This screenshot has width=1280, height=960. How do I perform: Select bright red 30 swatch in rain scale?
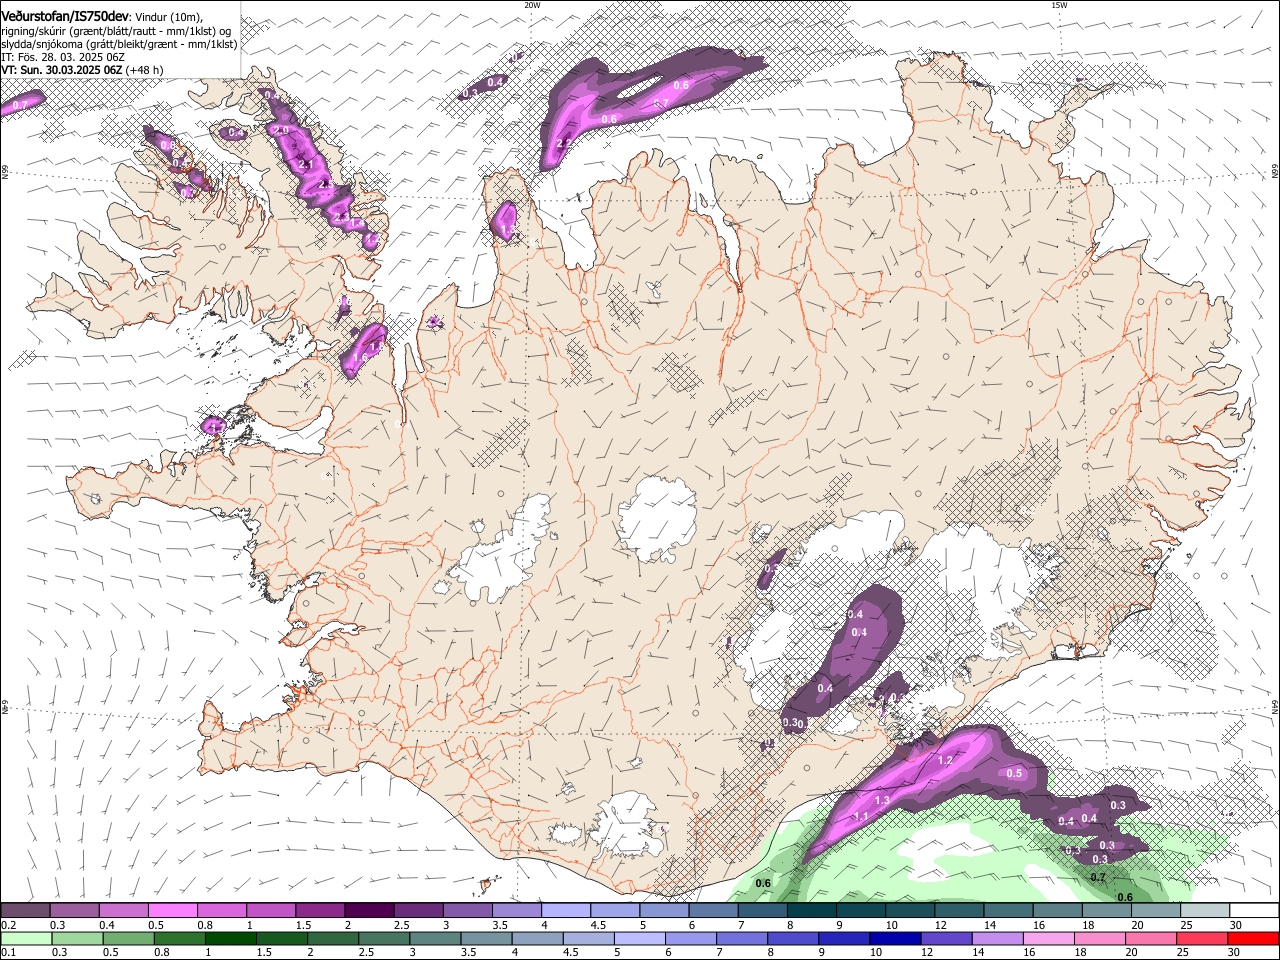point(1253,939)
